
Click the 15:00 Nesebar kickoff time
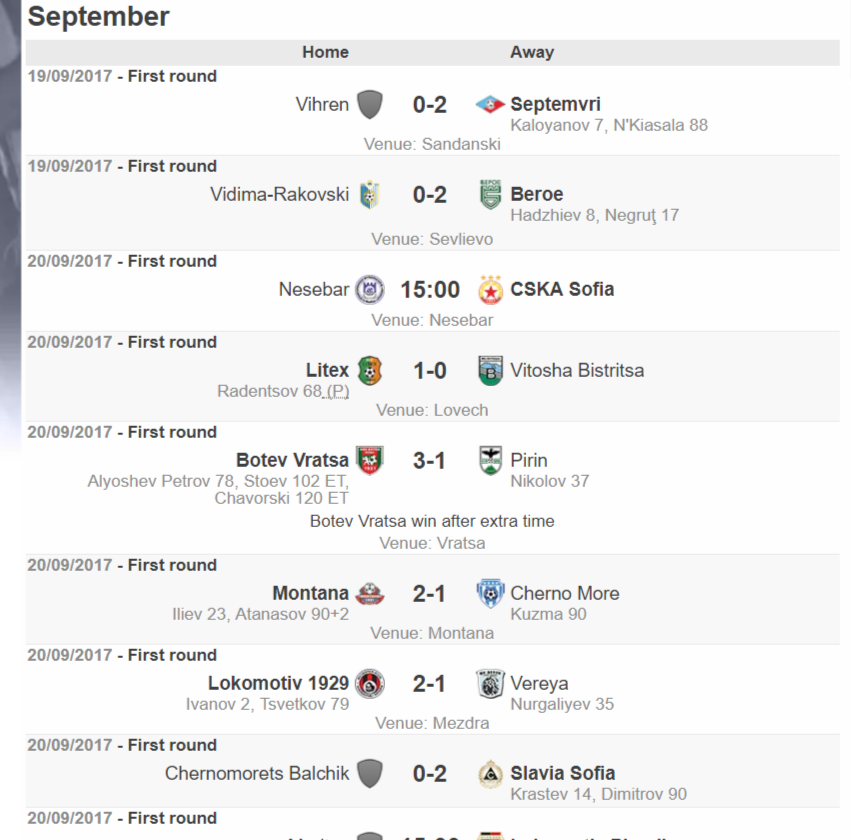430,290
